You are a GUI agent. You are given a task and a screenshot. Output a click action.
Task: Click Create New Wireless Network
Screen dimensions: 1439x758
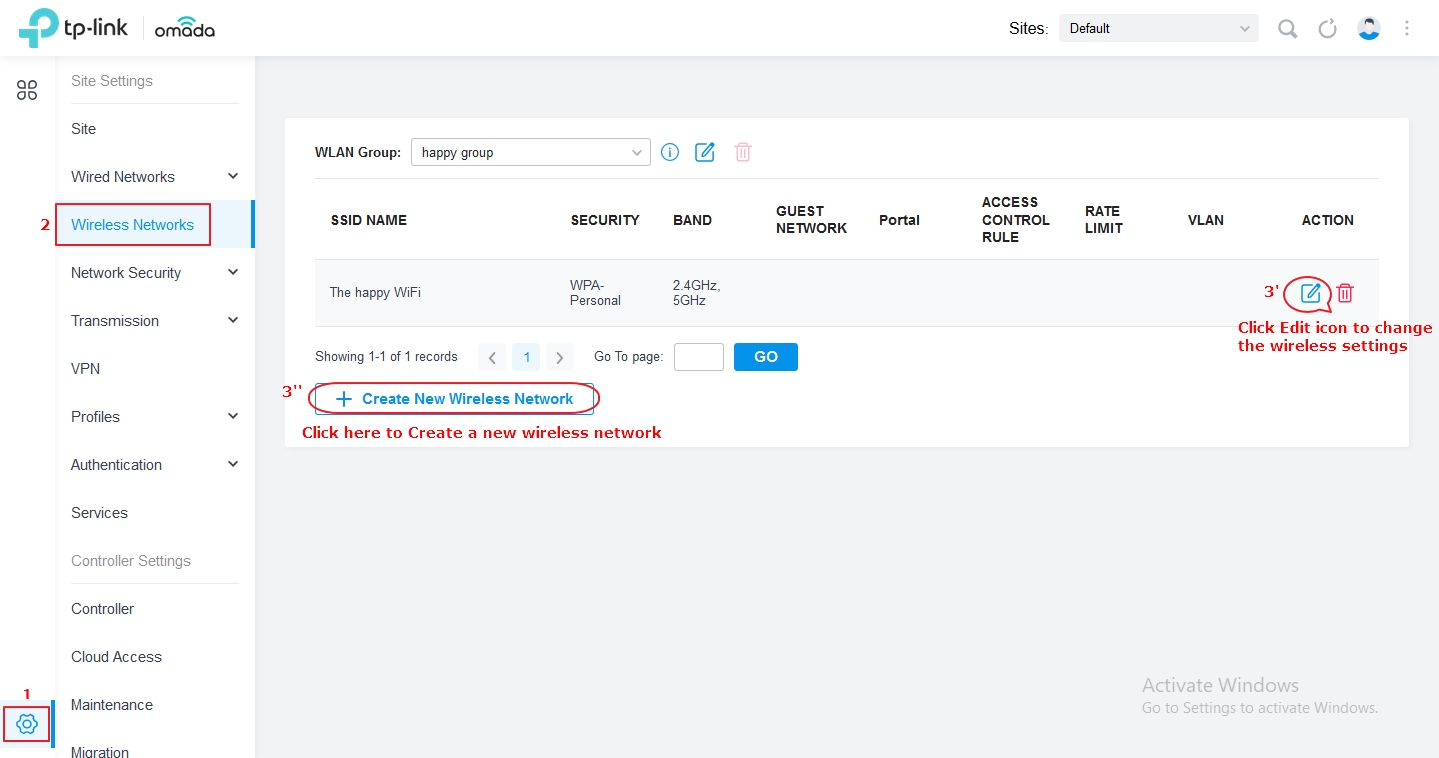pyautogui.click(x=454, y=398)
